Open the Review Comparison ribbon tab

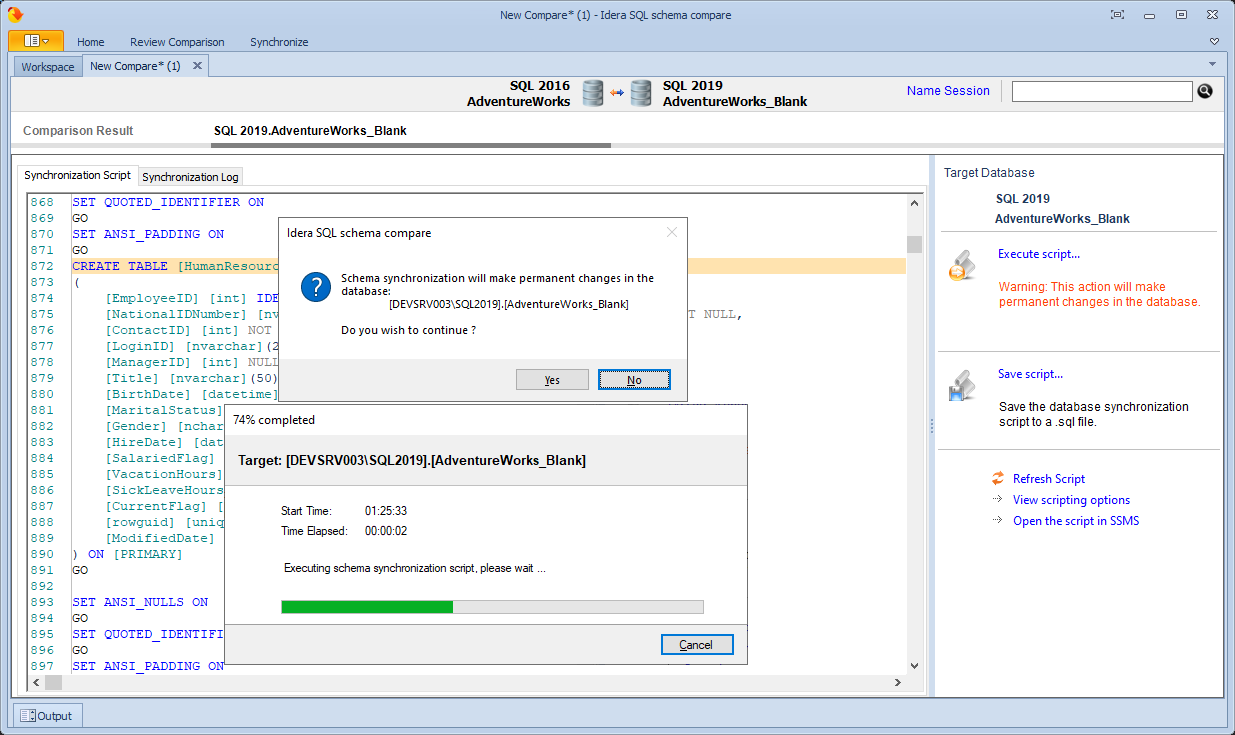click(177, 42)
